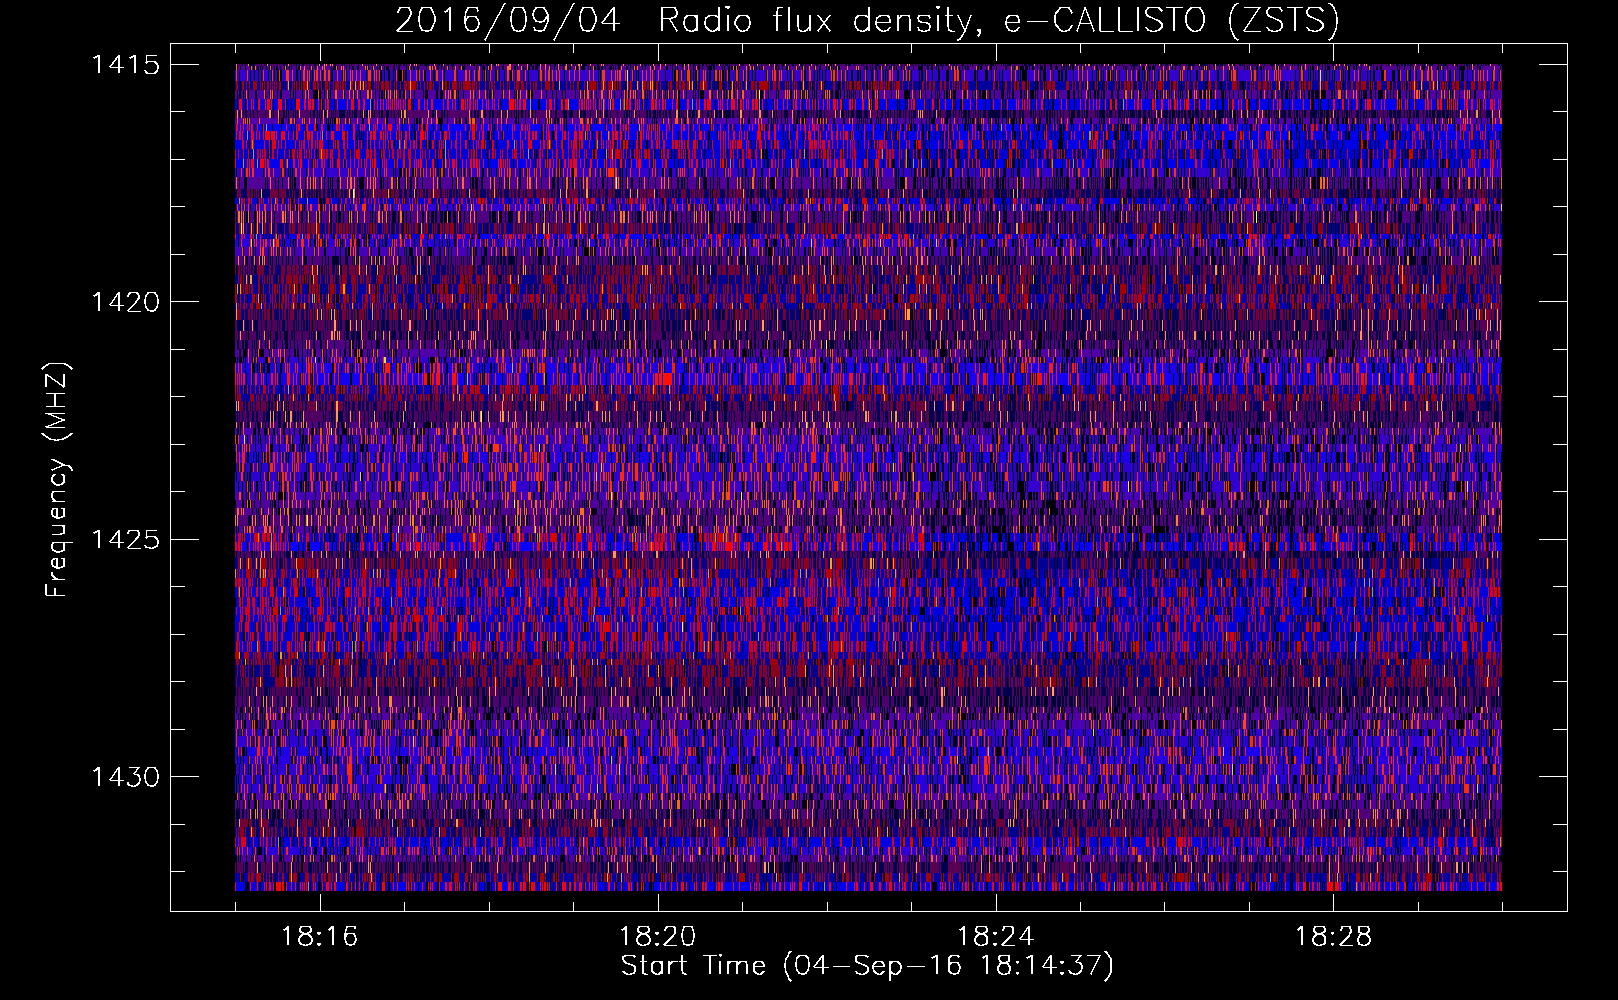Click the 18:28 time axis label
Image resolution: width=1618 pixels, height=1000 pixels.
[1334, 937]
